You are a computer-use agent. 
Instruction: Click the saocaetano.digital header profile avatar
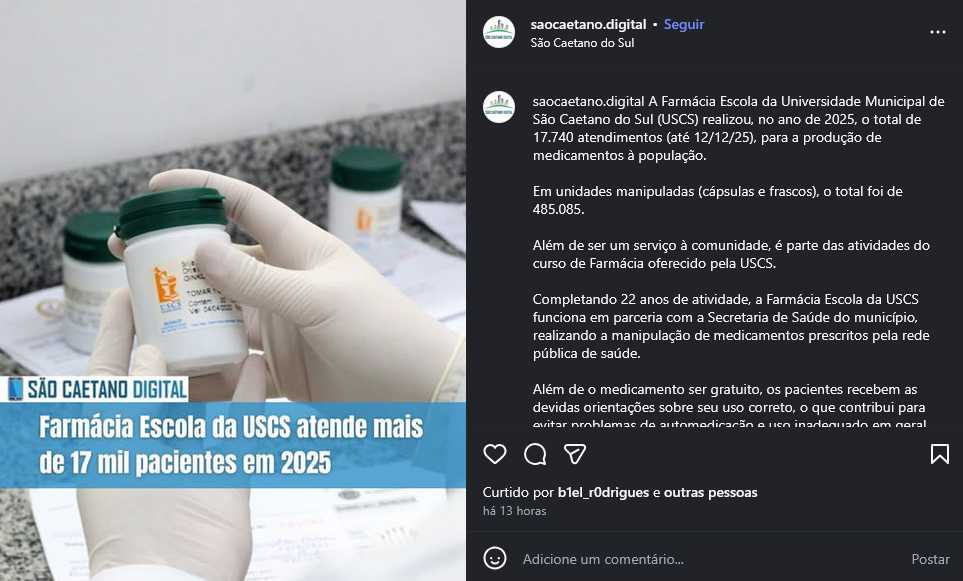coord(499,32)
